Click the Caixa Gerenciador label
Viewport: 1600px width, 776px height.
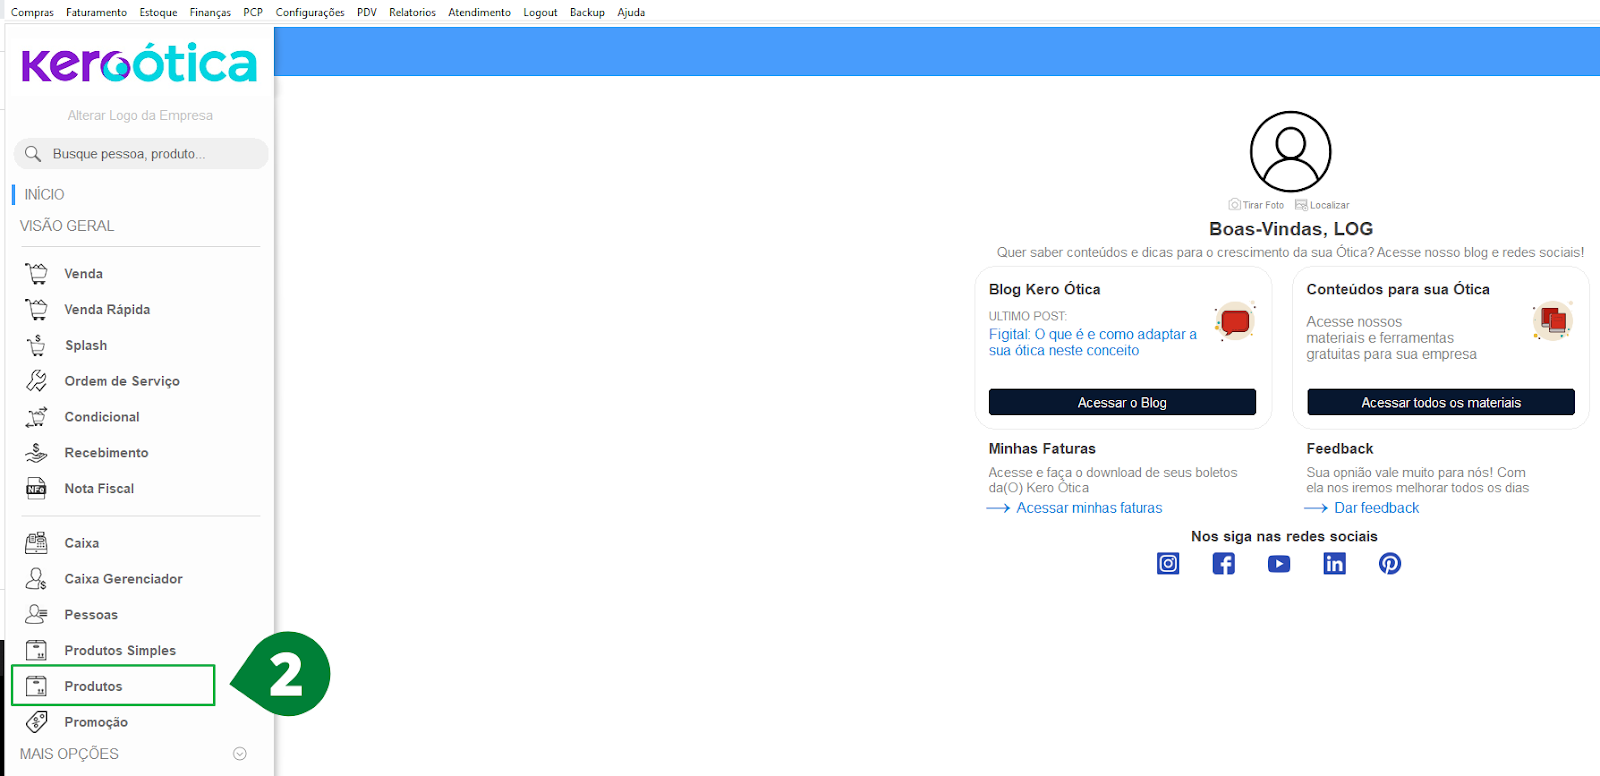[123, 579]
